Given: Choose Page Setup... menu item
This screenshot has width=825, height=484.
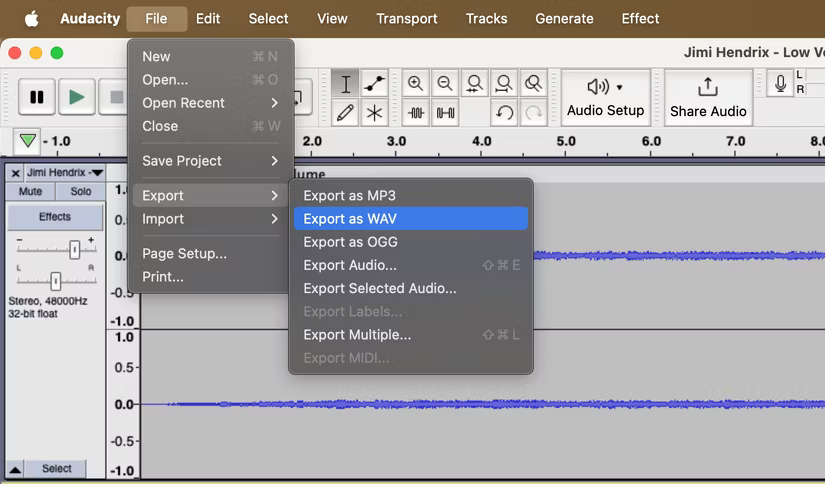Looking at the screenshot, I should coord(210,253).
